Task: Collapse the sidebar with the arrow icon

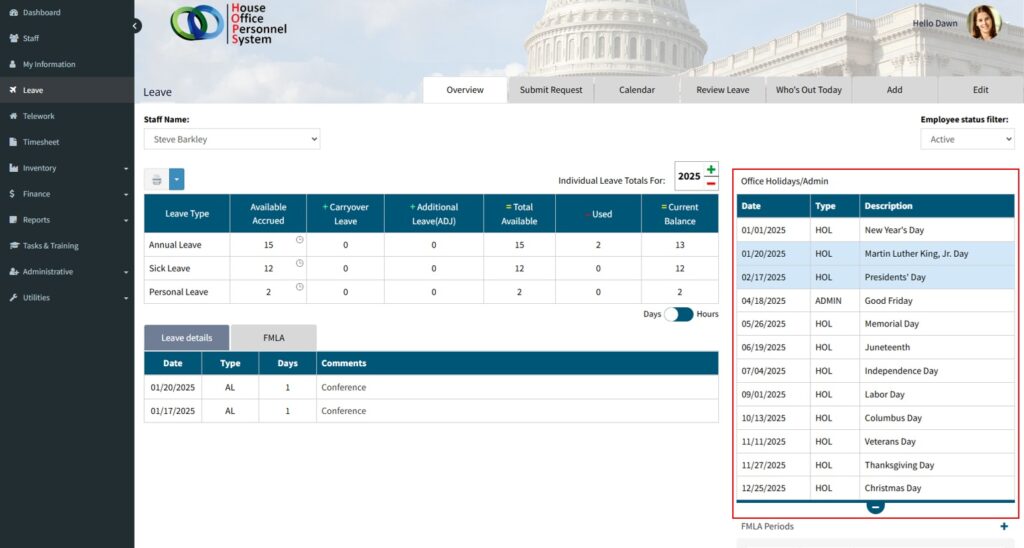Action: (136, 26)
